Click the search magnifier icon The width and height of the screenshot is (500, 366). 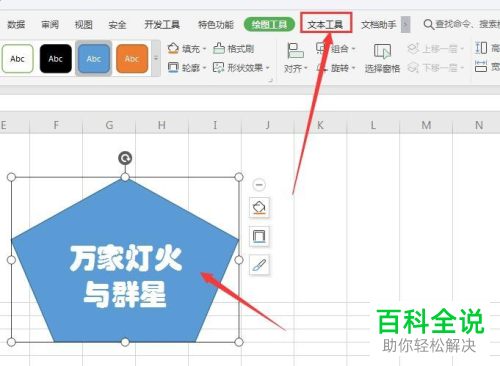pyautogui.click(x=429, y=24)
